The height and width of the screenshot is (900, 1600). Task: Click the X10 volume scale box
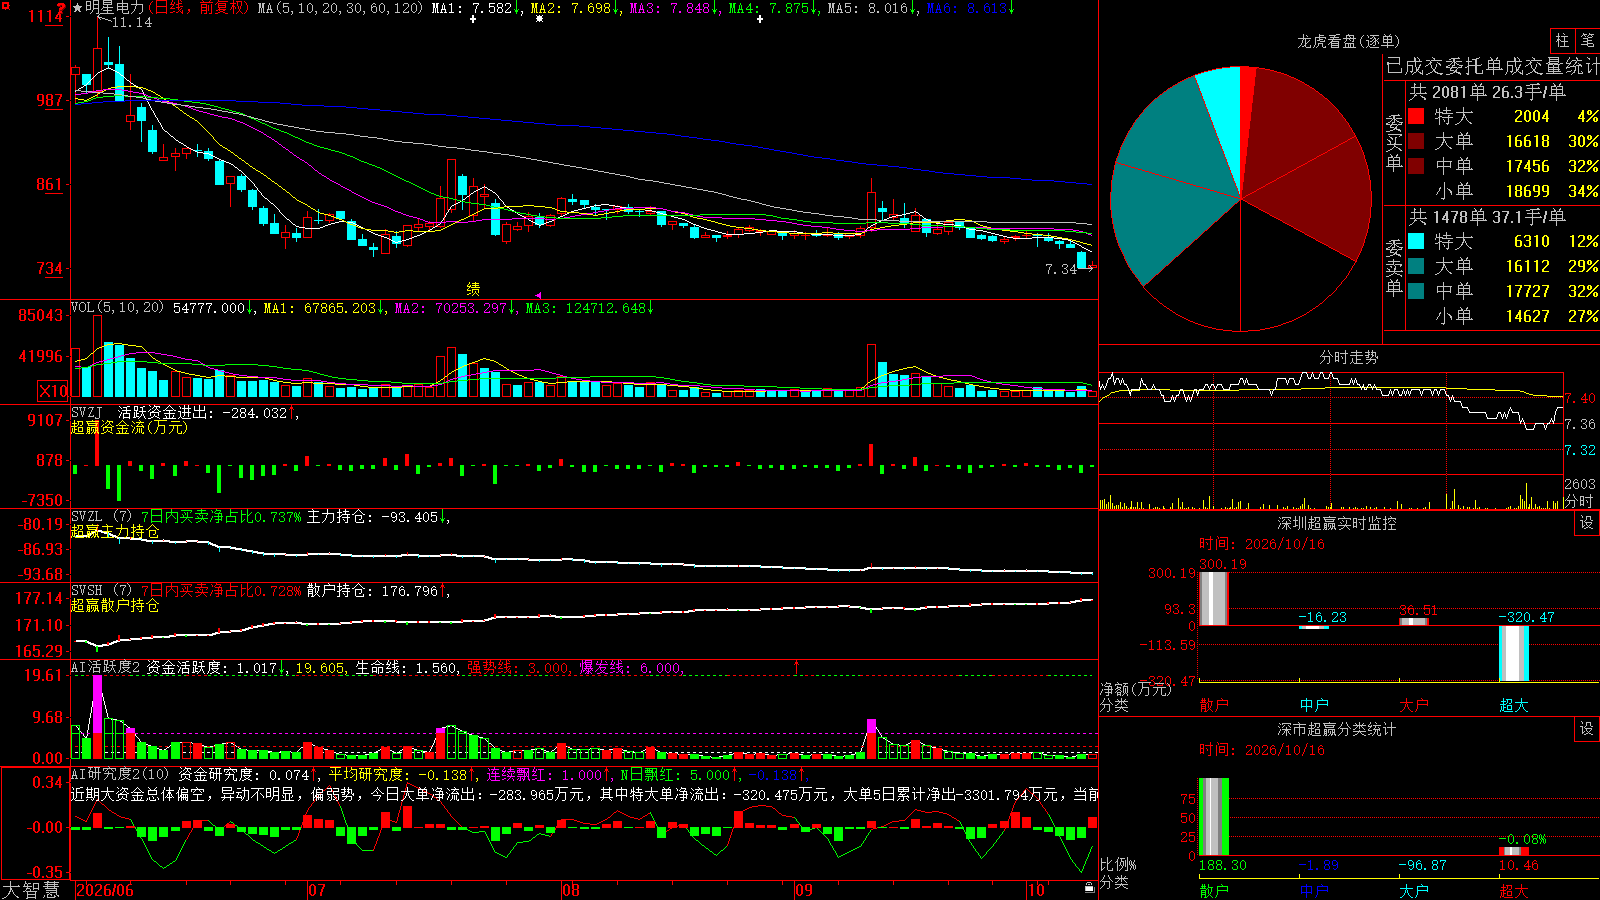[x=53, y=391]
